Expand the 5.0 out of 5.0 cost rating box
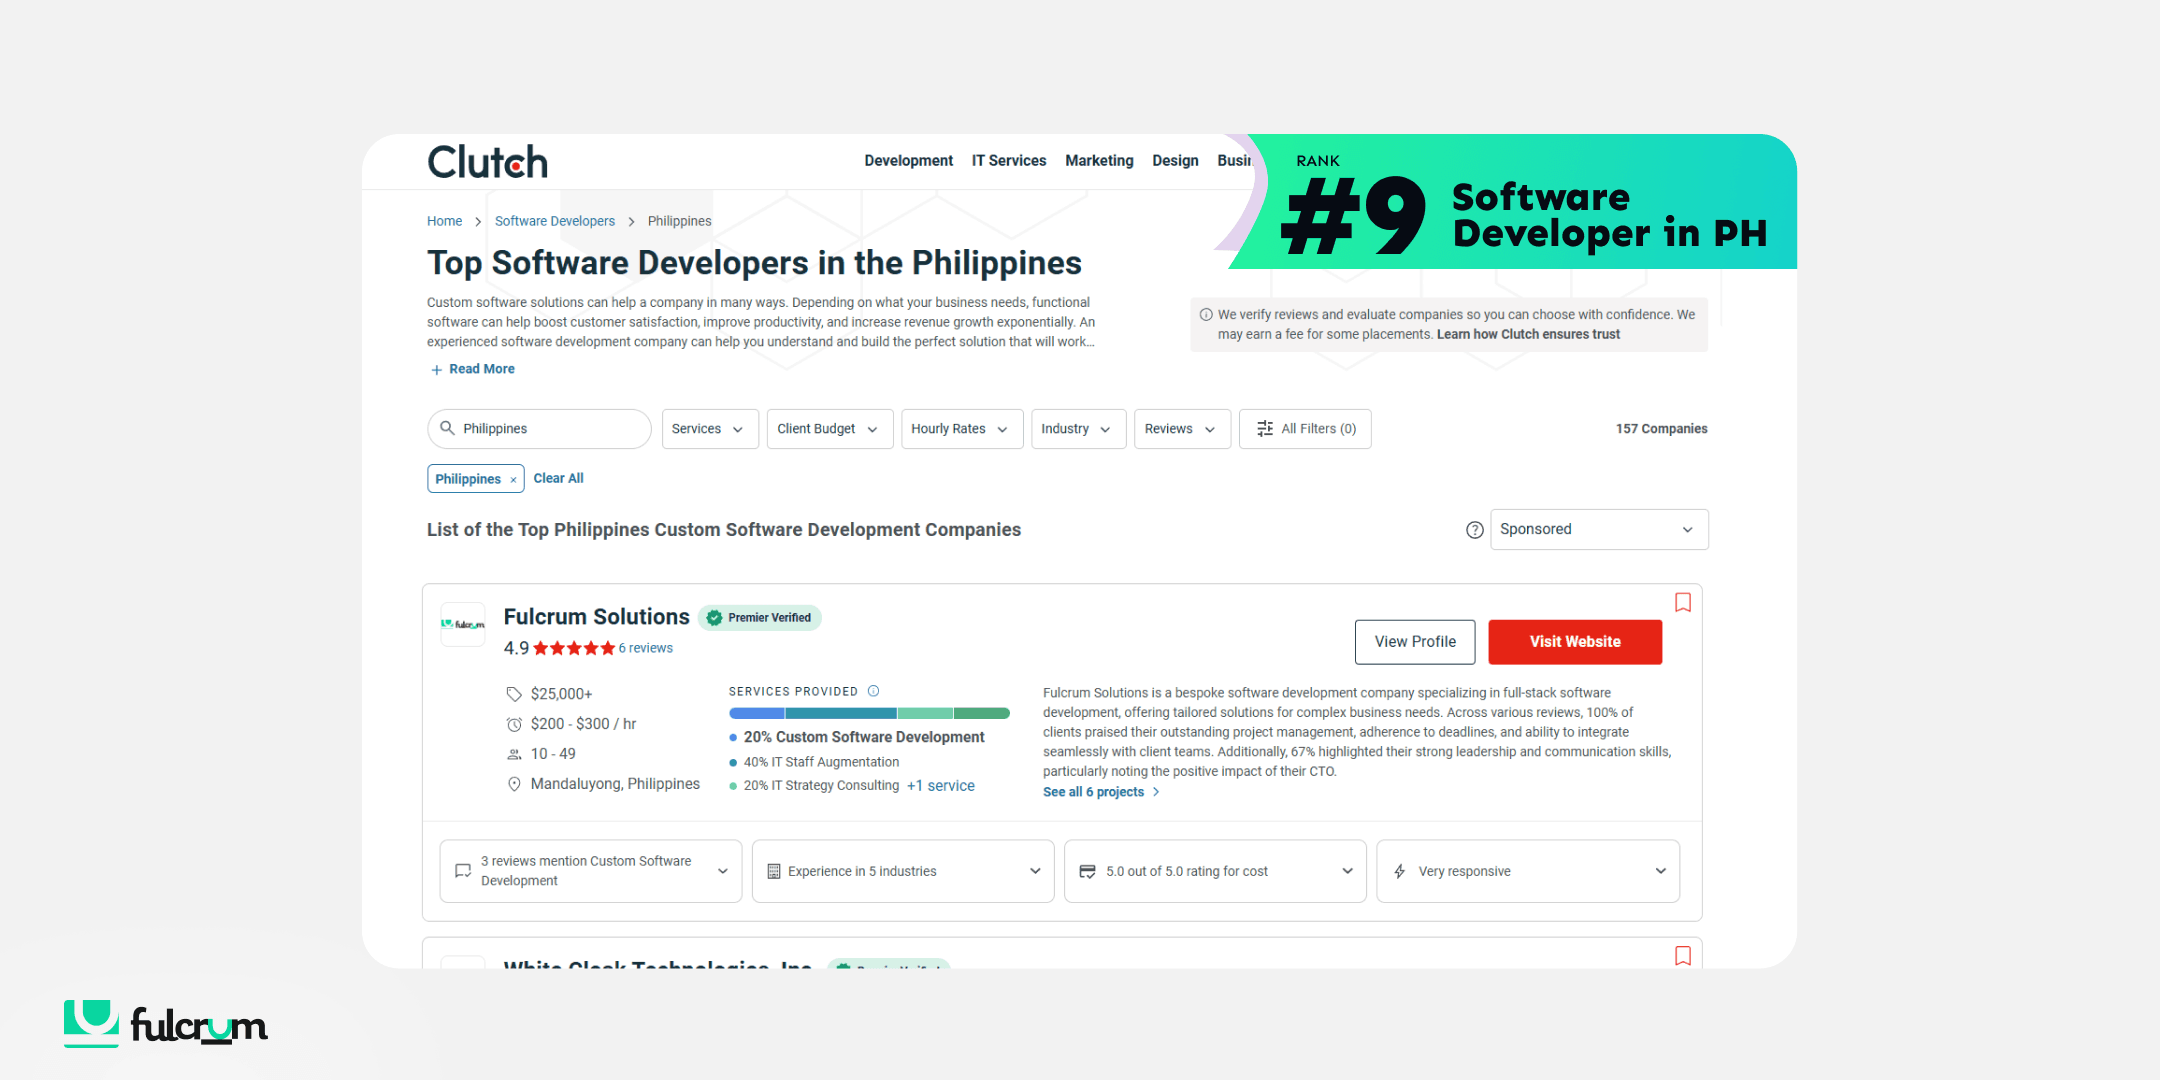This screenshot has height=1080, width=2160. pos(1215,871)
